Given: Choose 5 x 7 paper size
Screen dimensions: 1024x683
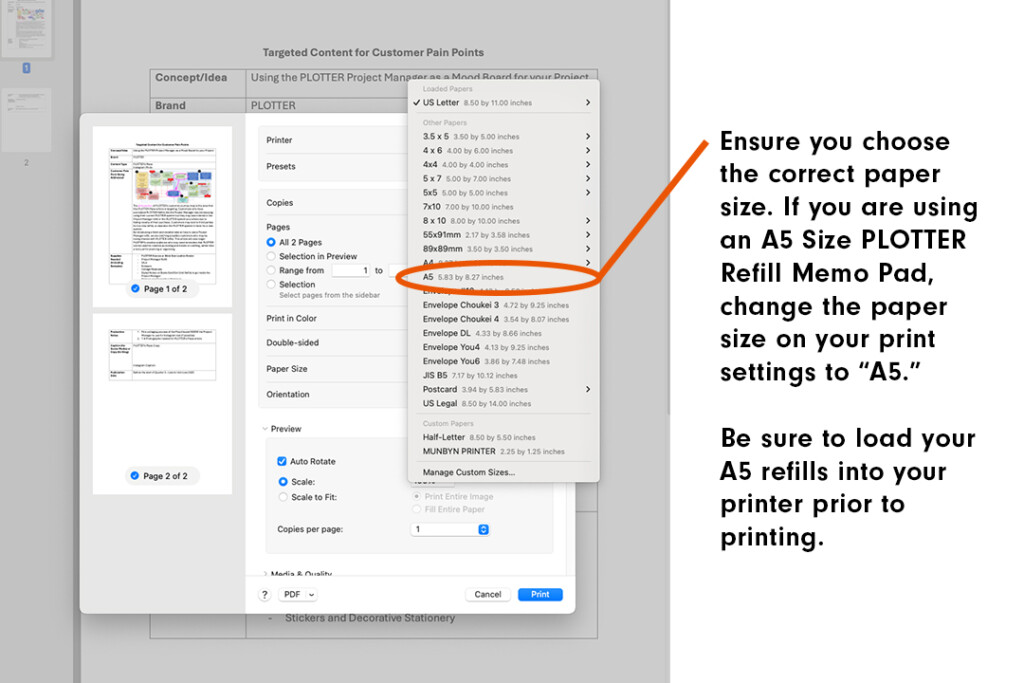Looking at the screenshot, I should [503, 179].
